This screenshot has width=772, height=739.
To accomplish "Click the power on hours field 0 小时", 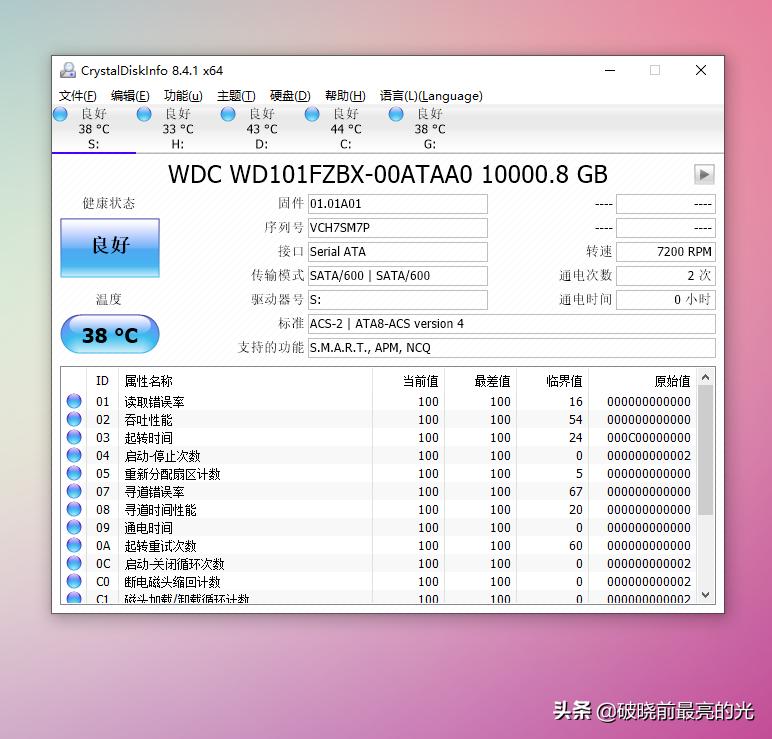I will [x=666, y=300].
